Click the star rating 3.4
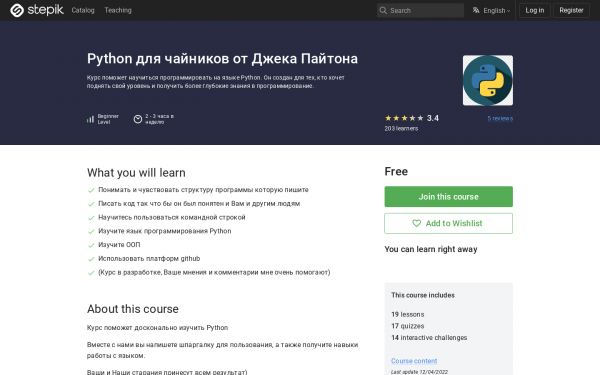Screen dimensions: 600x375 point(412,118)
